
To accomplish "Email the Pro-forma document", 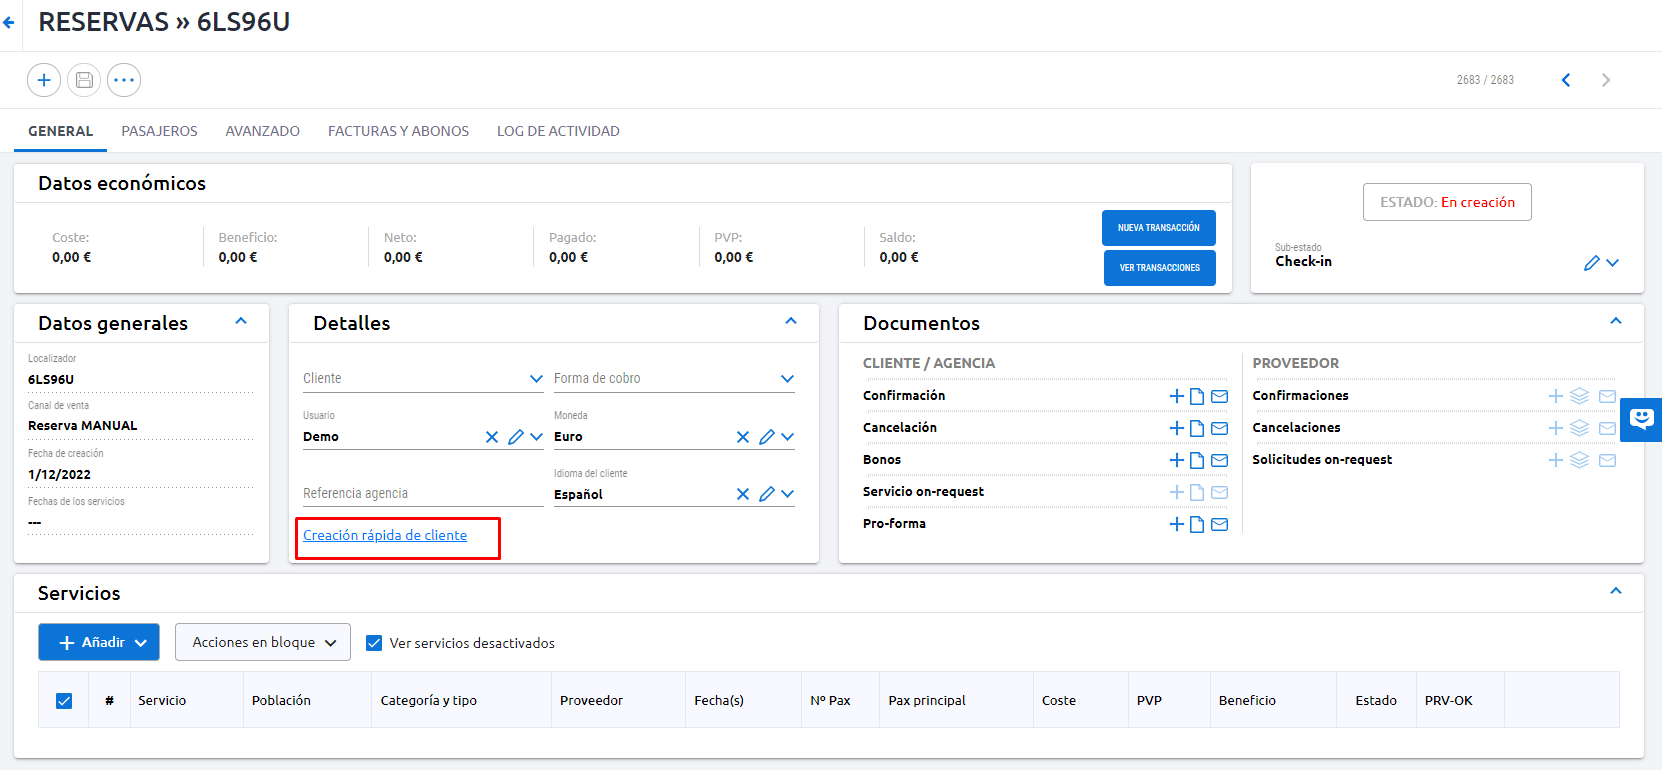I will (x=1220, y=524).
